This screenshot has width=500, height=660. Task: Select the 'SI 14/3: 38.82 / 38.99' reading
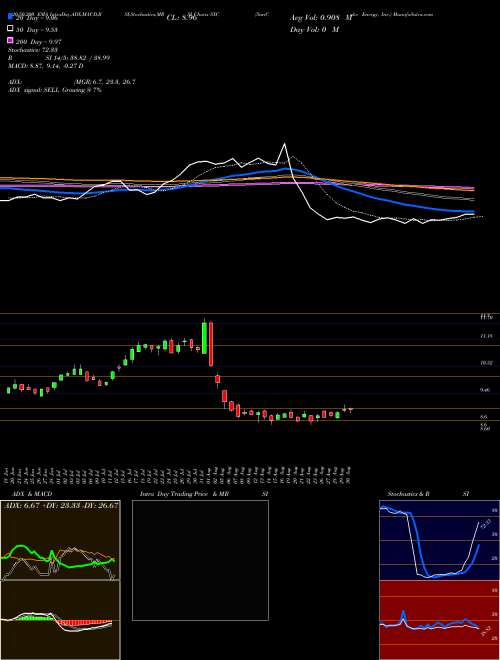[78, 58]
